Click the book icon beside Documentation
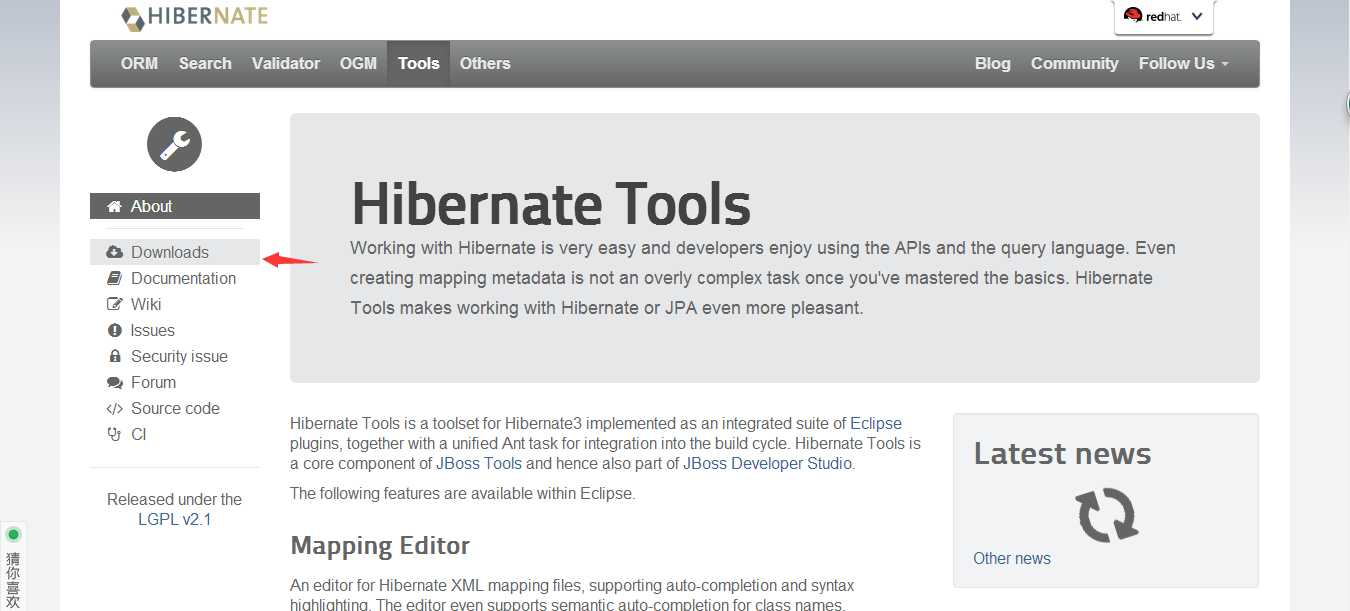This screenshot has width=1350, height=611. click(x=114, y=278)
